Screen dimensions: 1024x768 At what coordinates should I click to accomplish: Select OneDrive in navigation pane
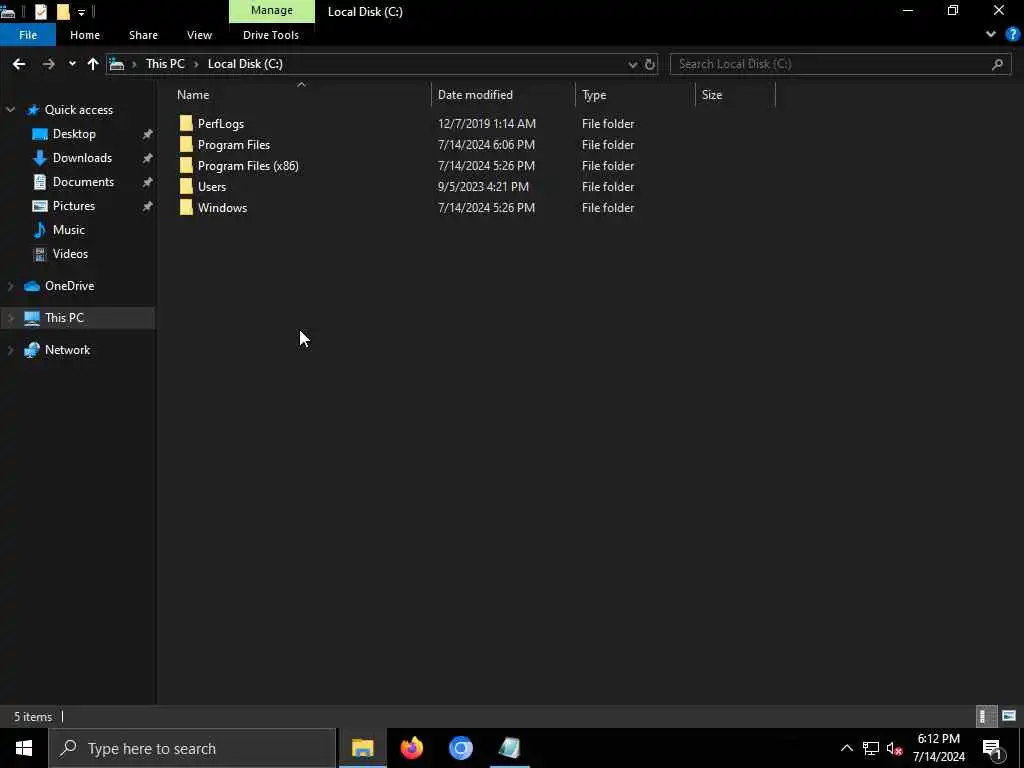pyautogui.click(x=69, y=286)
